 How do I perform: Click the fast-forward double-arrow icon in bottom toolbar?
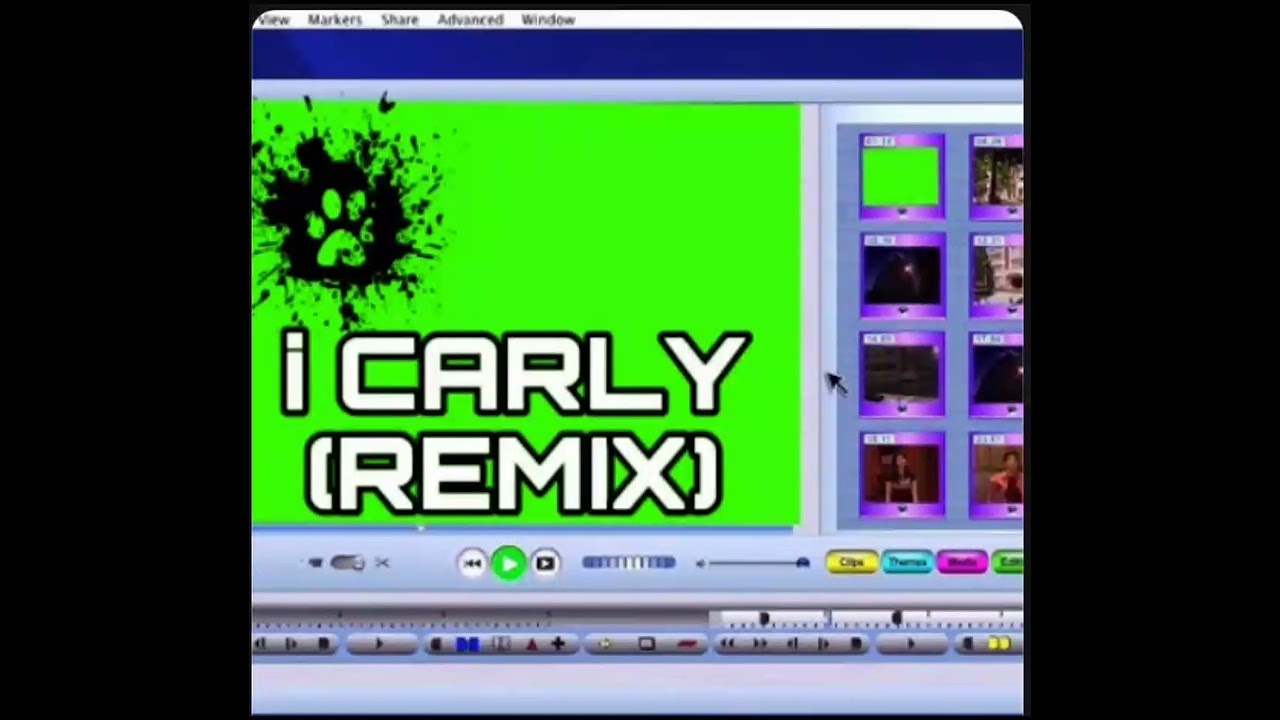760,645
